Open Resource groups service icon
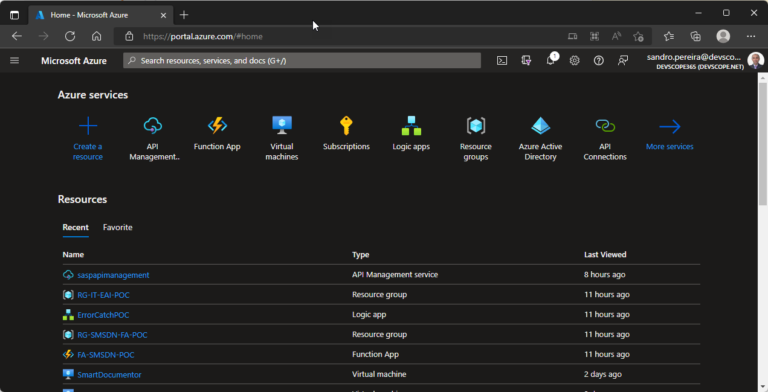The height and width of the screenshot is (392, 768). (476, 126)
